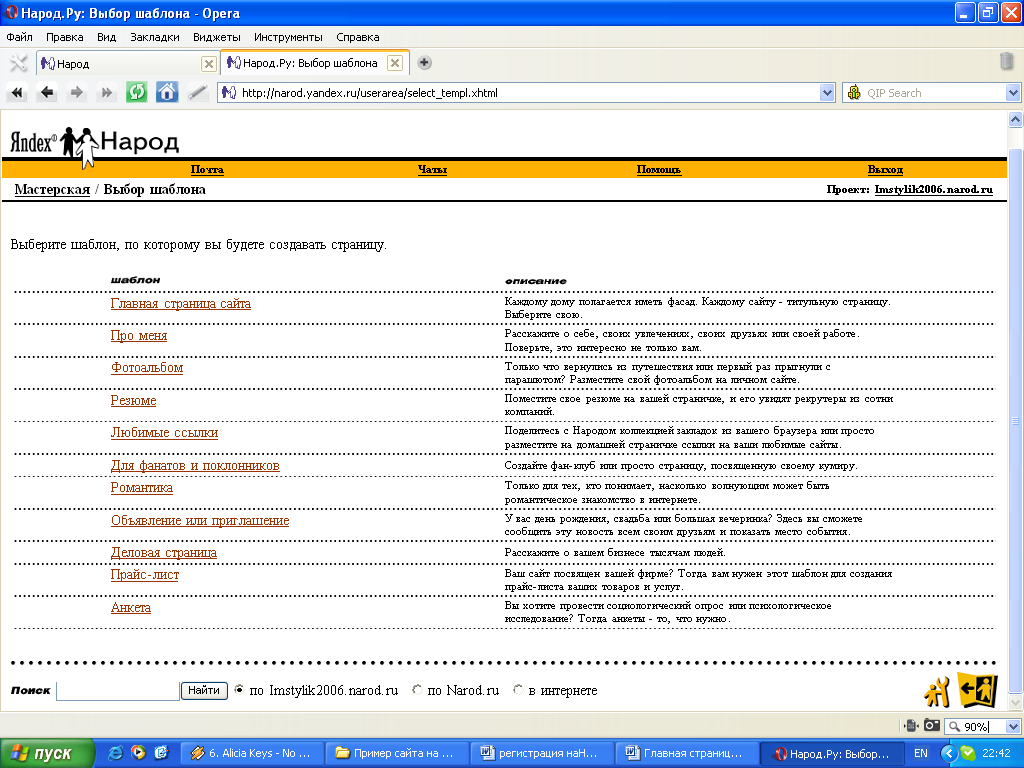Open the Закладки menu
Screen dimensions: 1024x768
(x=155, y=37)
